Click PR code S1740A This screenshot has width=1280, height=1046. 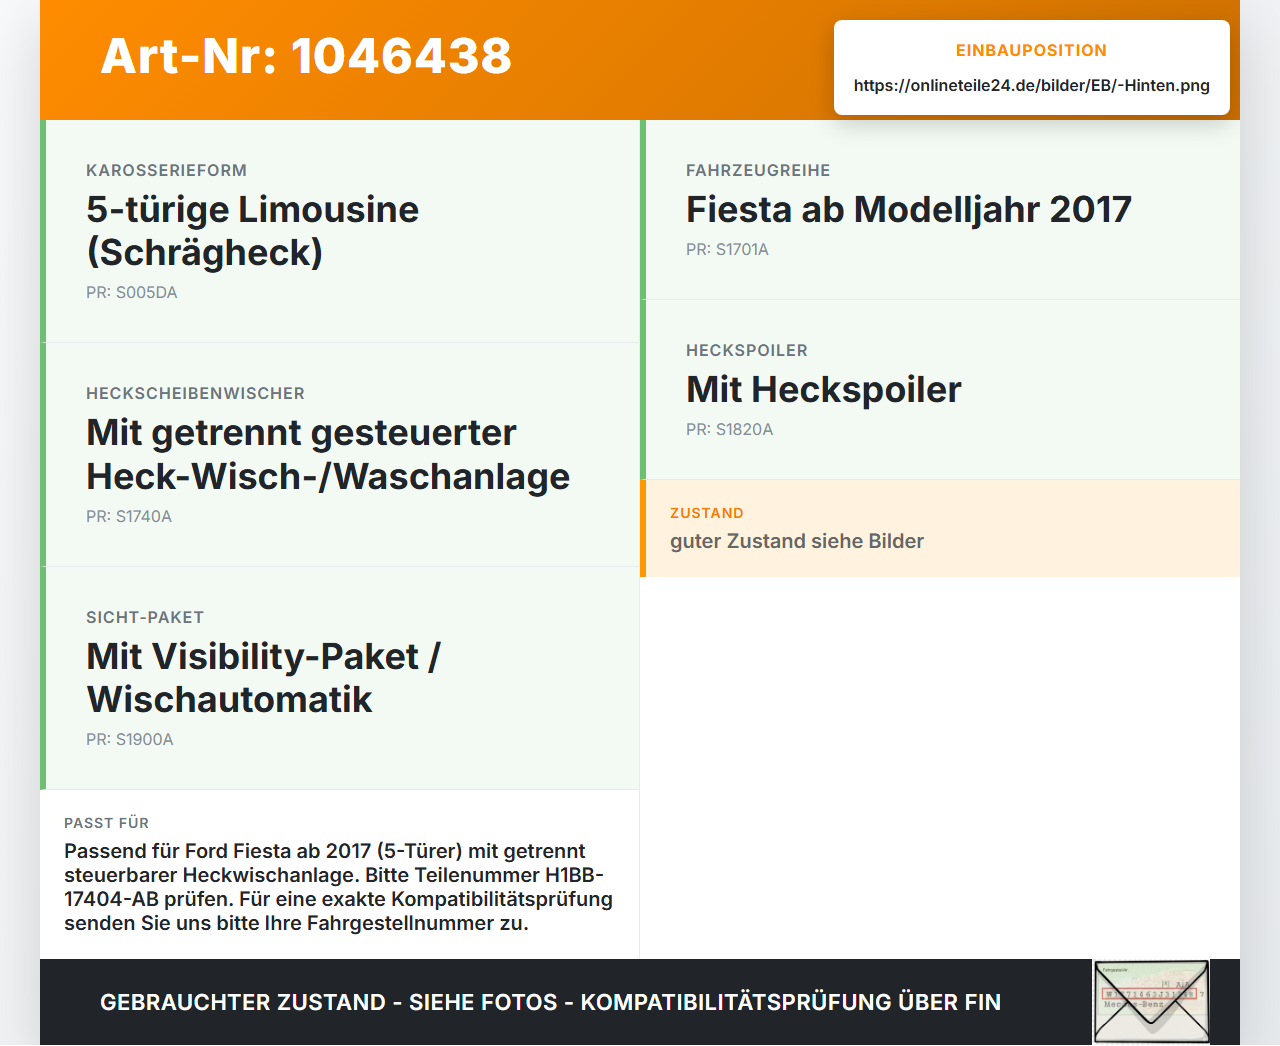[x=129, y=516]
